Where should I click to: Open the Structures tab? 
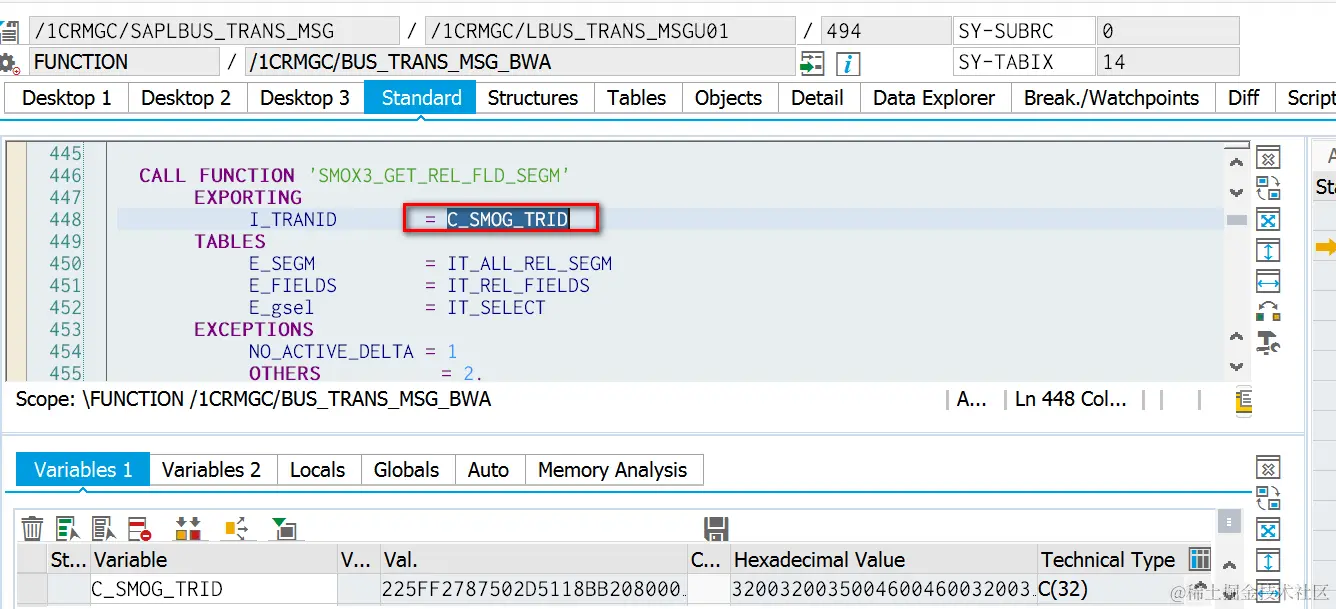click(x=533, y=98)
